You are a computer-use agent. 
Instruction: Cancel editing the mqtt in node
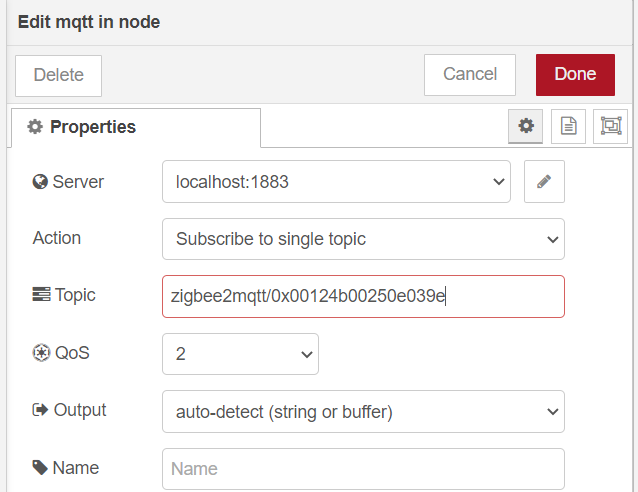pyautogui.click(x=469, y=74)
